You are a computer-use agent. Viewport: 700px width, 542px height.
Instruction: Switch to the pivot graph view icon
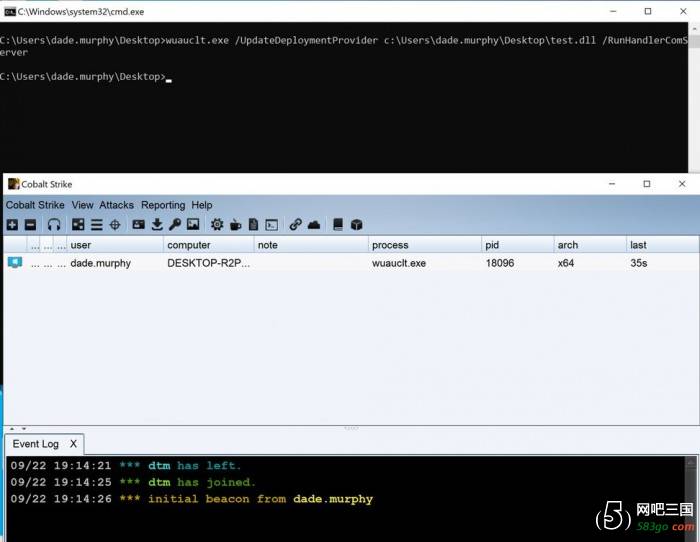point(78,225)
